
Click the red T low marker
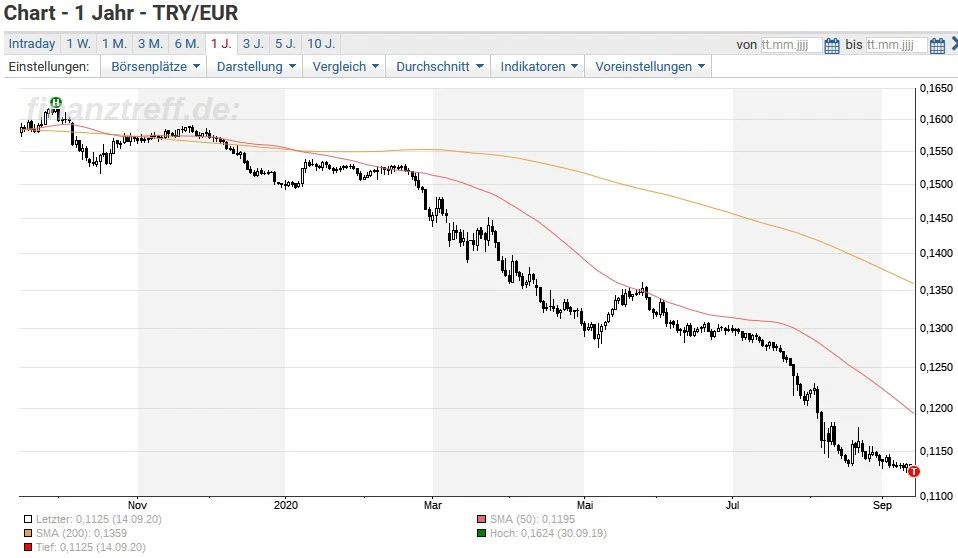point(913,471)
